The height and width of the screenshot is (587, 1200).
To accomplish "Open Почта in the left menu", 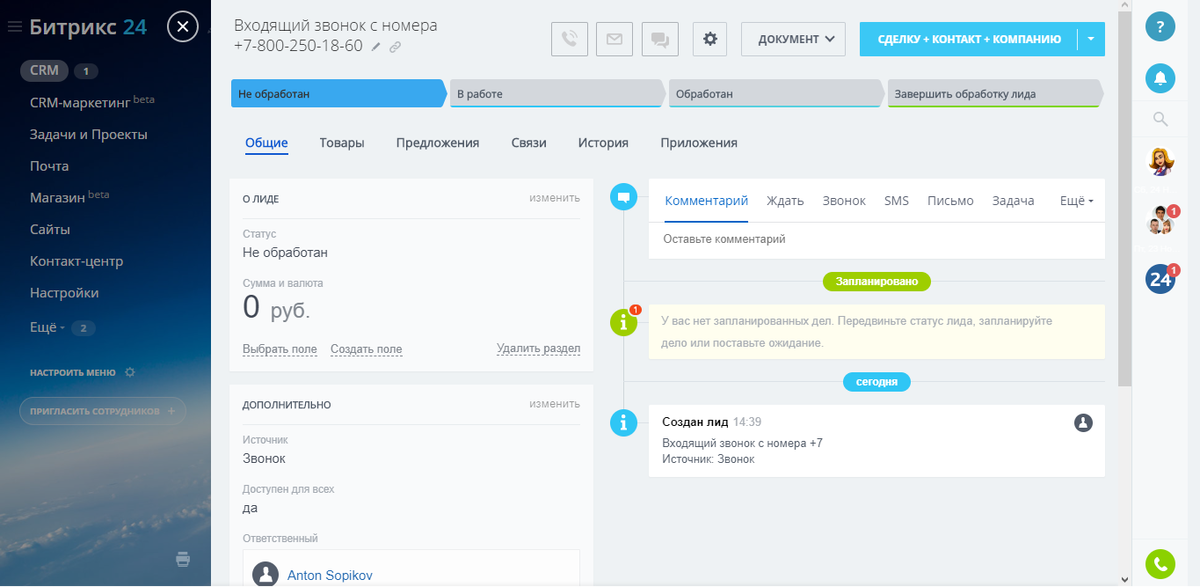I will tap(49, 166).
